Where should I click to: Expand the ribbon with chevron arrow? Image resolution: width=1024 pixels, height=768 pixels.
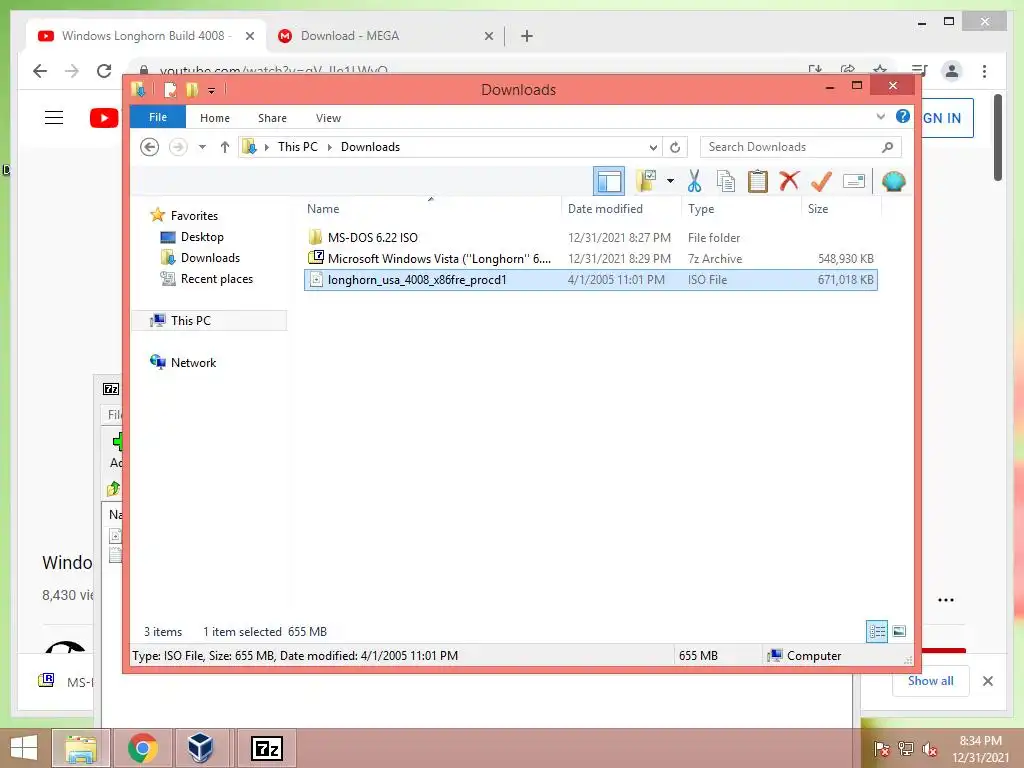pos(880,117)
